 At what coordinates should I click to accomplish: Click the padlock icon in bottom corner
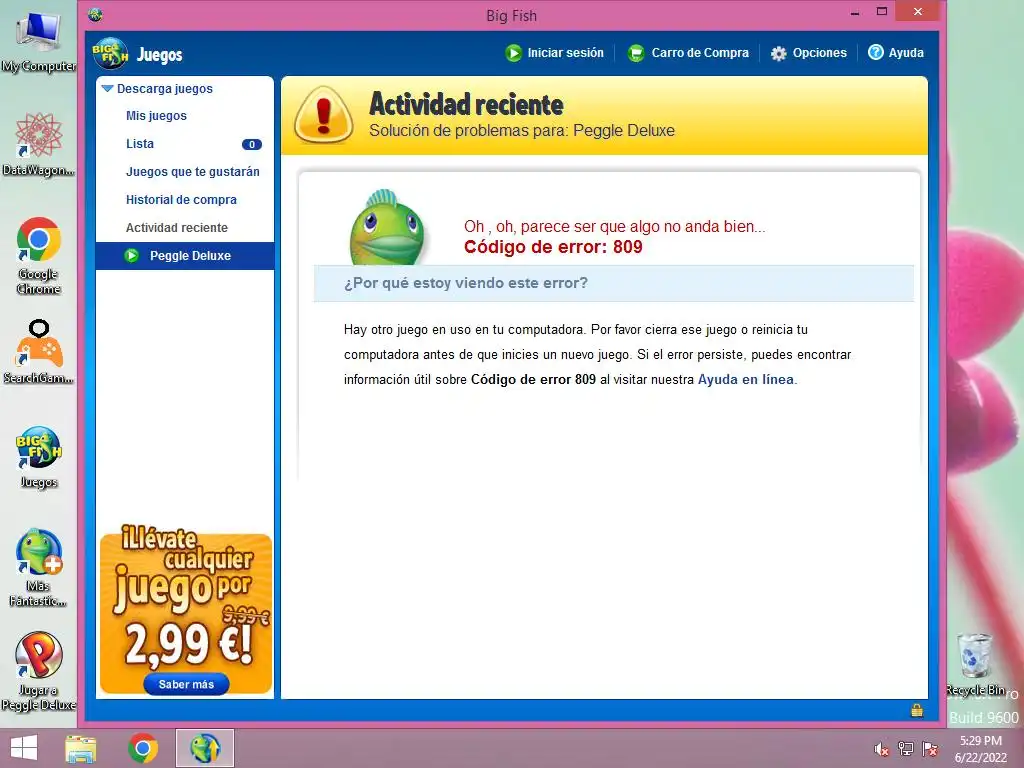point(917,710)
